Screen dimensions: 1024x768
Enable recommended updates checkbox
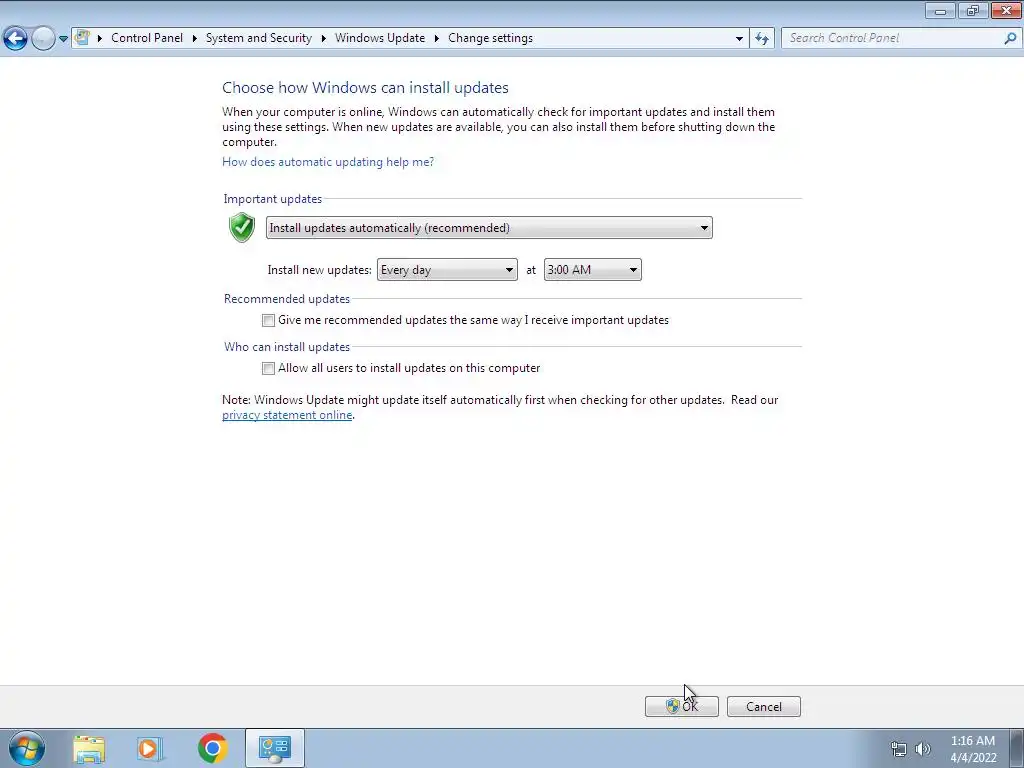pos(268,321)
